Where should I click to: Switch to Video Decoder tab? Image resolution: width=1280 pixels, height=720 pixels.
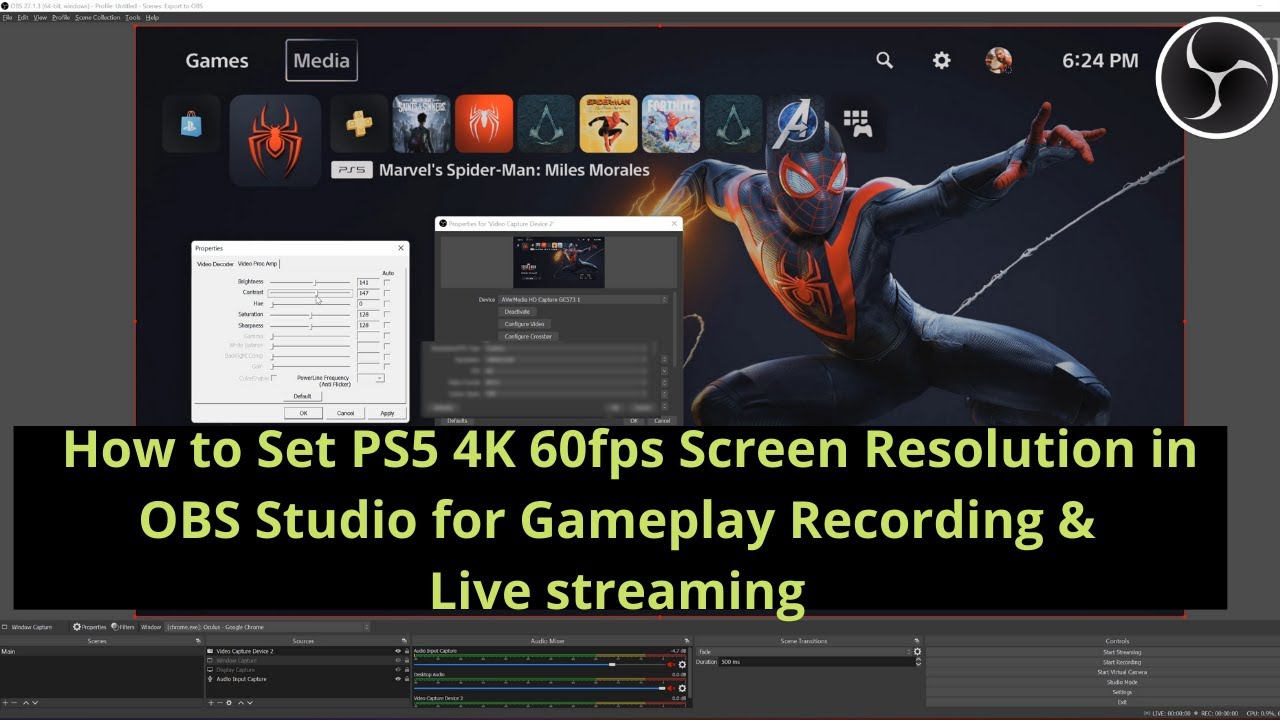pos(215,264)
